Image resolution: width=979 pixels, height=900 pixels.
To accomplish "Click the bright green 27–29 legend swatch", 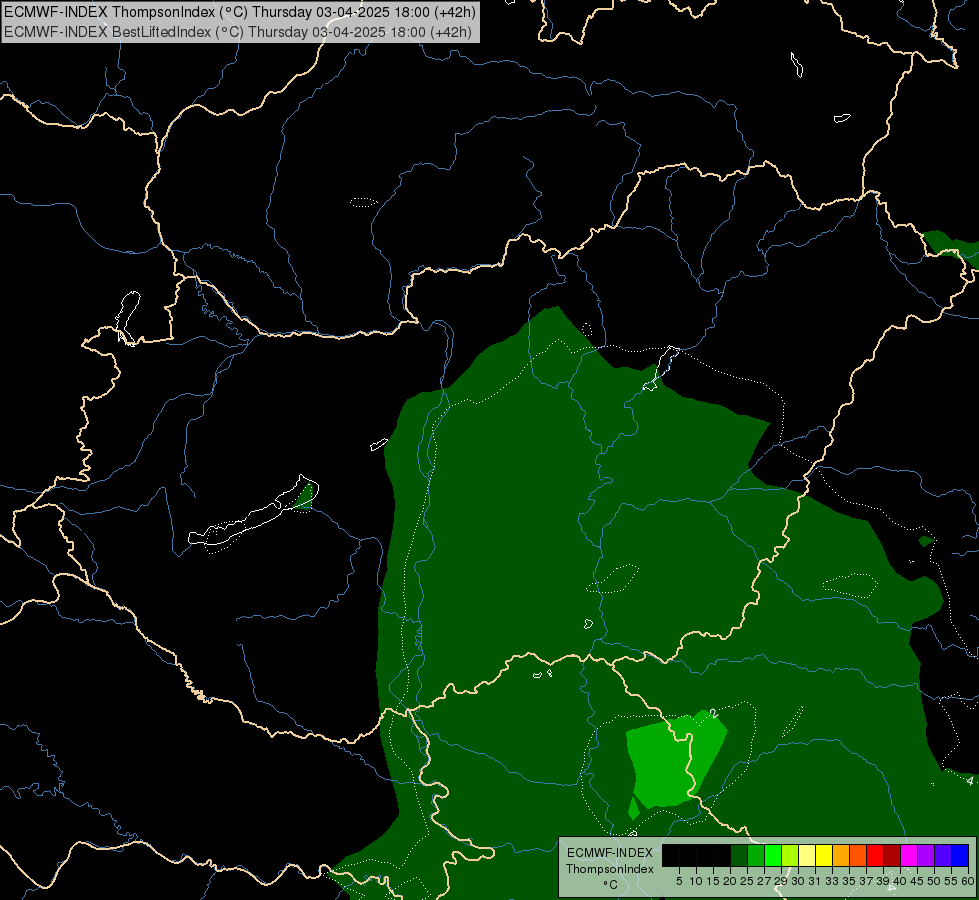I will (x=773, y=855).
